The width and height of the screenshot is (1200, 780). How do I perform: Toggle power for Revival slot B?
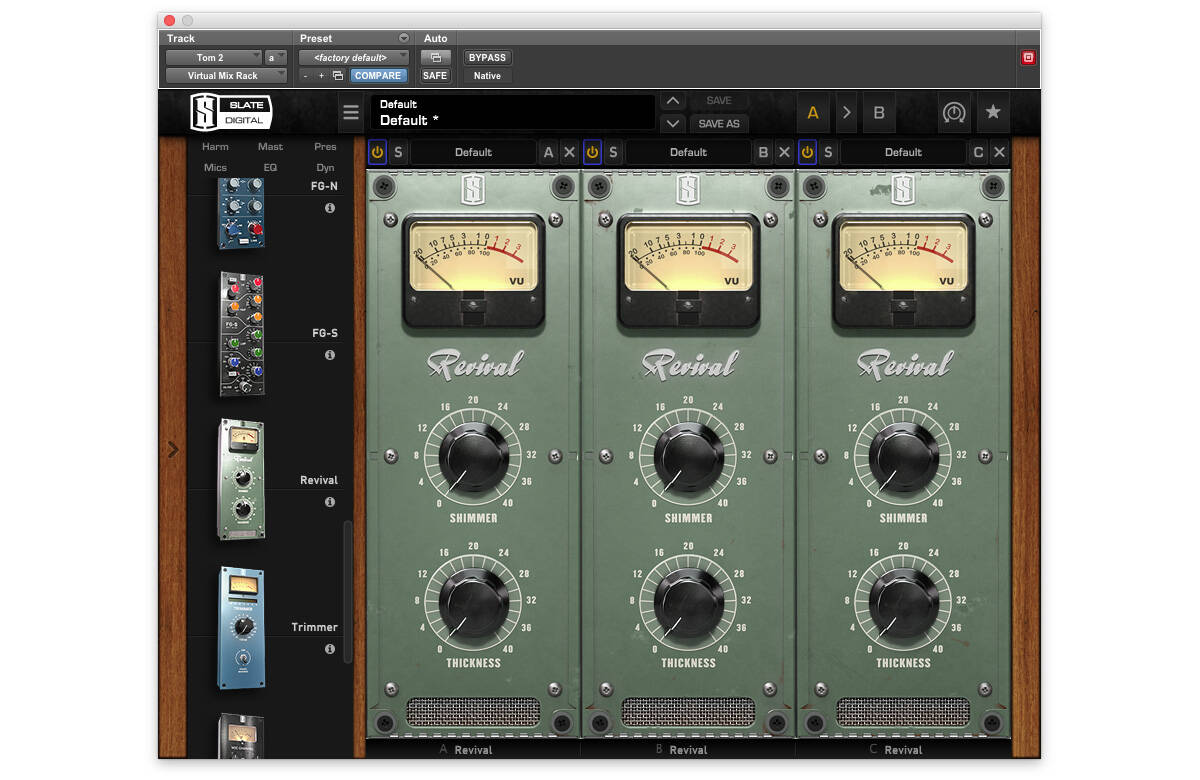pyautogui.click(x=592, y=152)
